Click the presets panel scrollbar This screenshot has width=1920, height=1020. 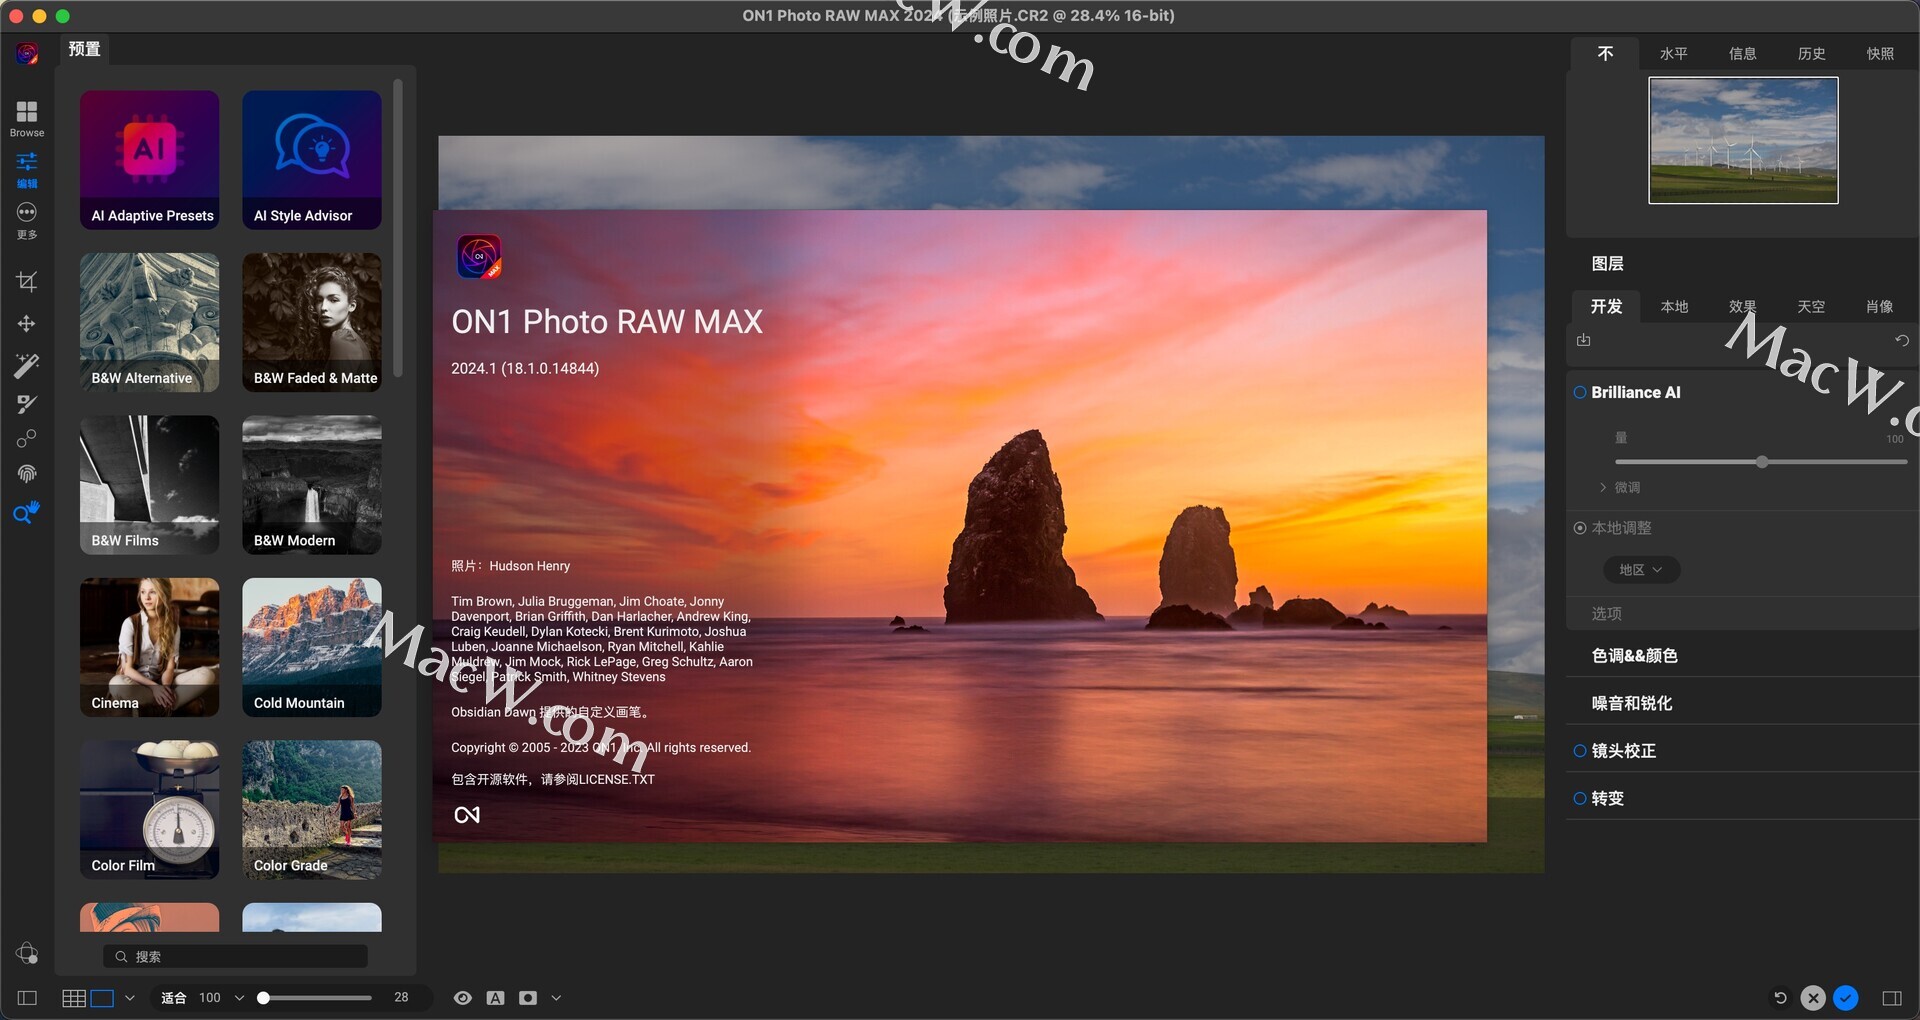click(x=398, y=228)
